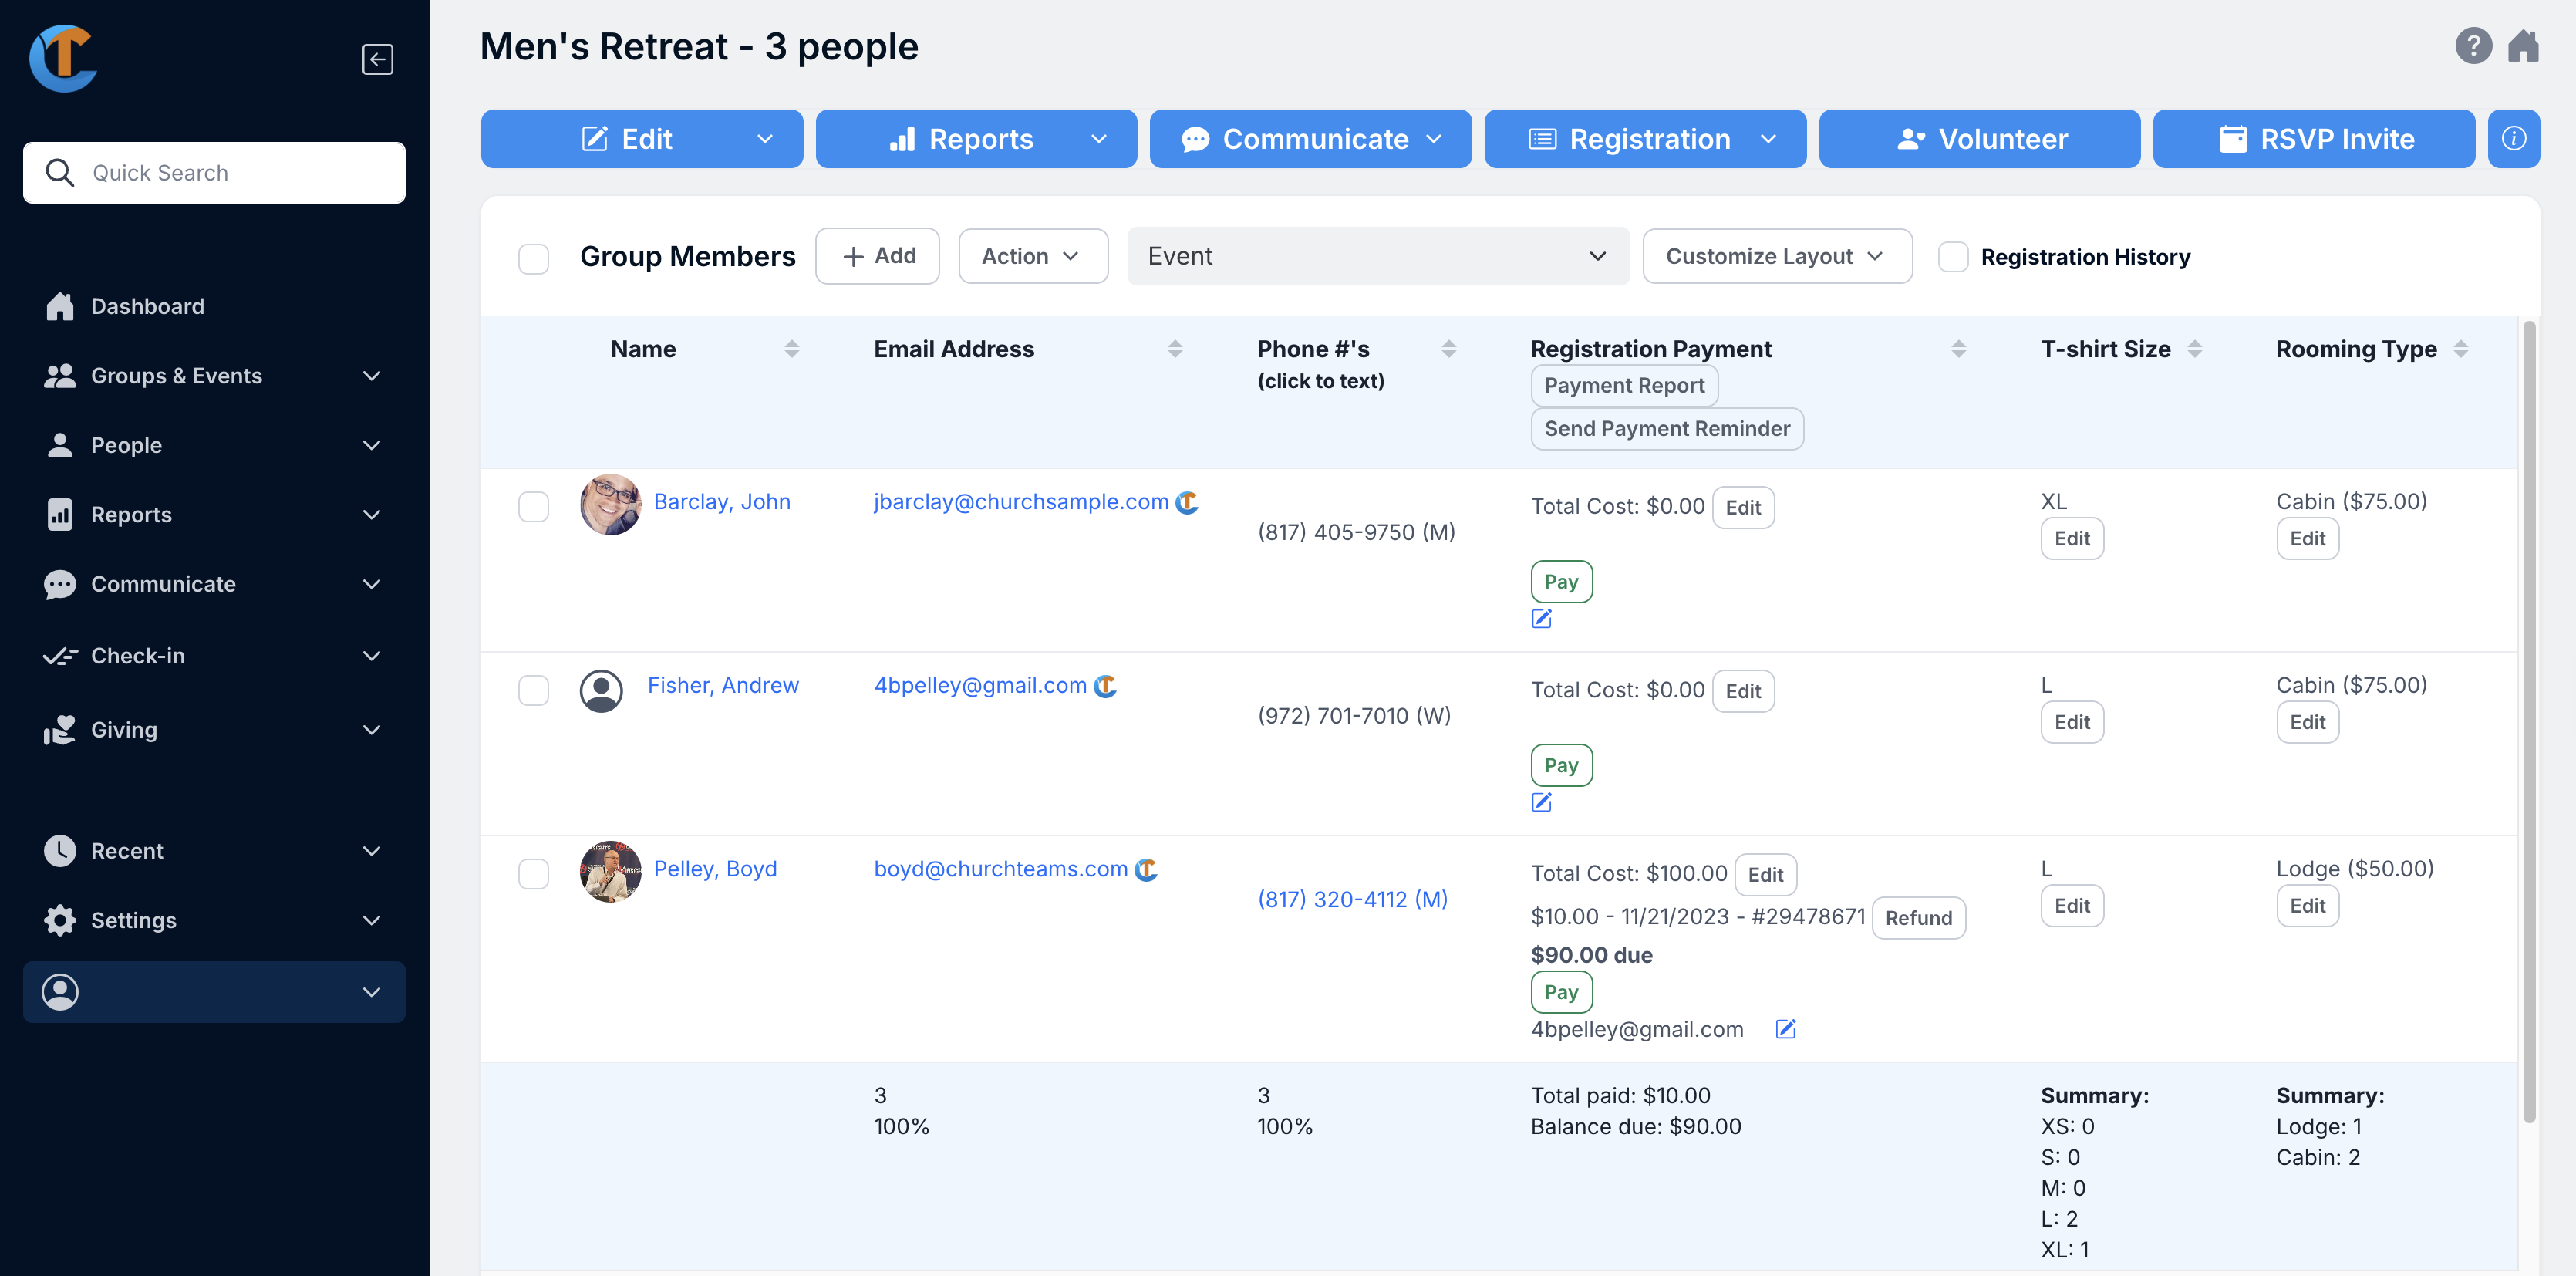
Task: Open Pelley, Boyd profile link
Action: 714,869
